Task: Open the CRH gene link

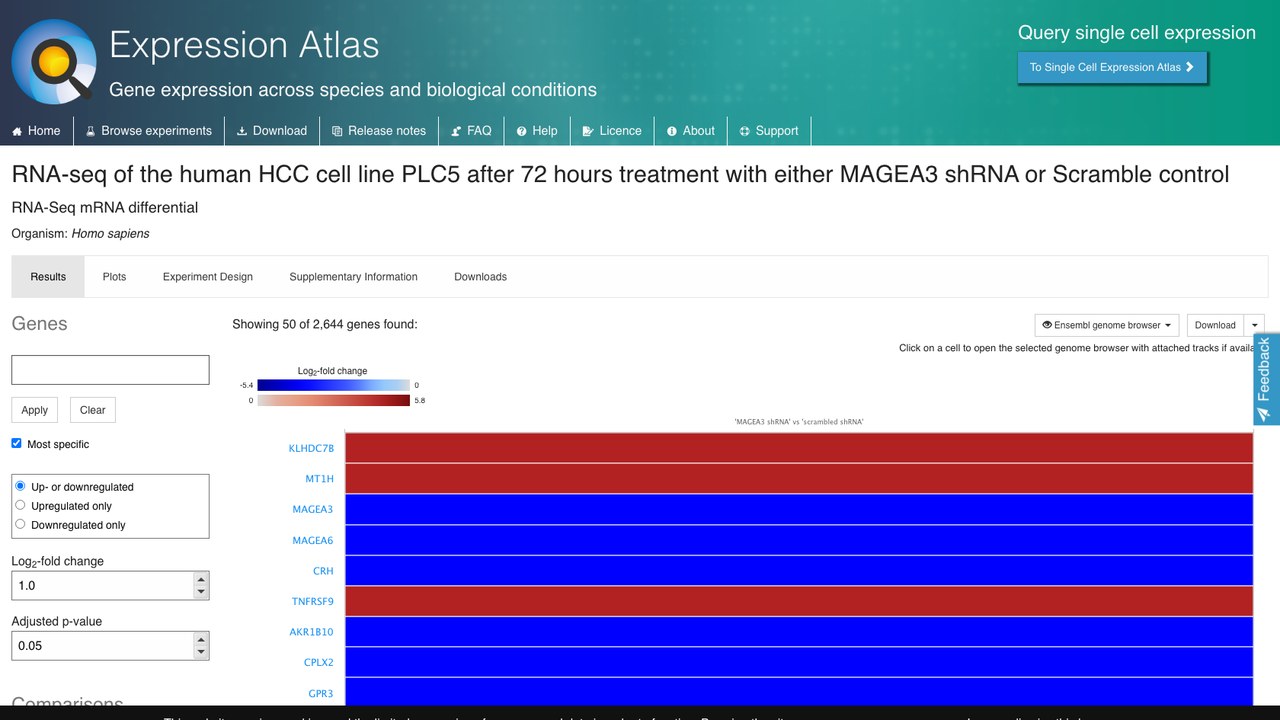Action: point(323,571)
